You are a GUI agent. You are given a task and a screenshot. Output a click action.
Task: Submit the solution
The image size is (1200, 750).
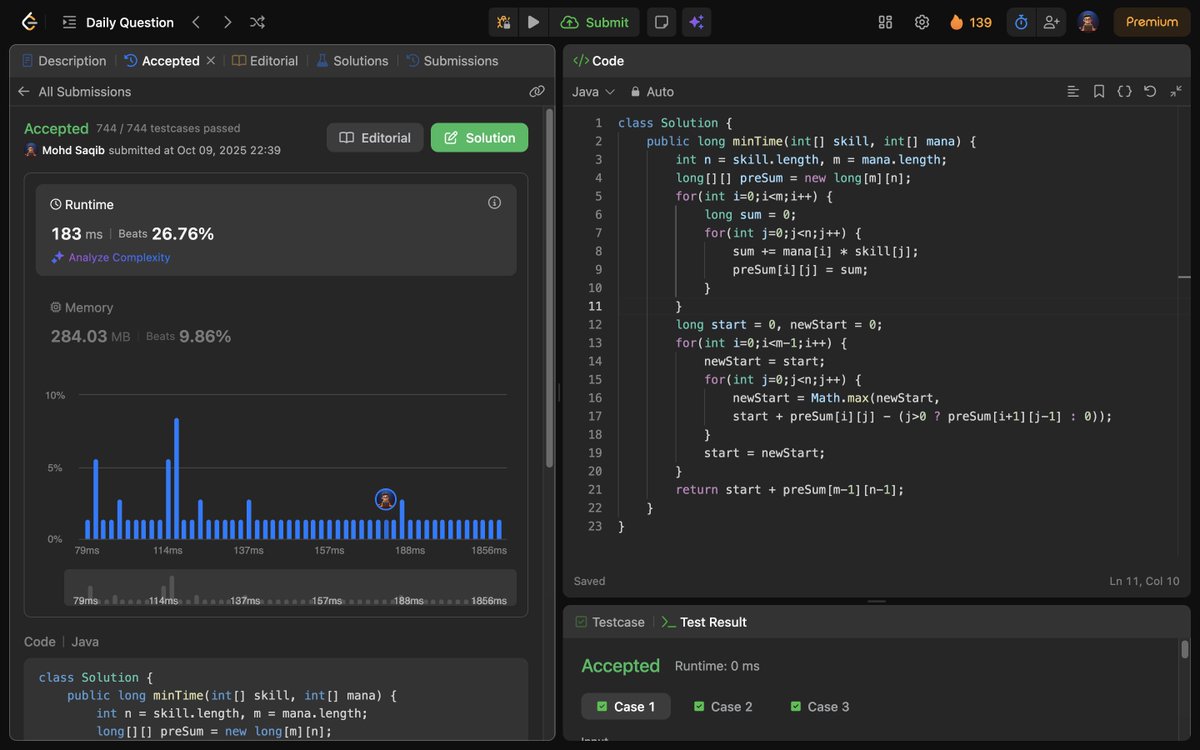(x=595, y=22)
